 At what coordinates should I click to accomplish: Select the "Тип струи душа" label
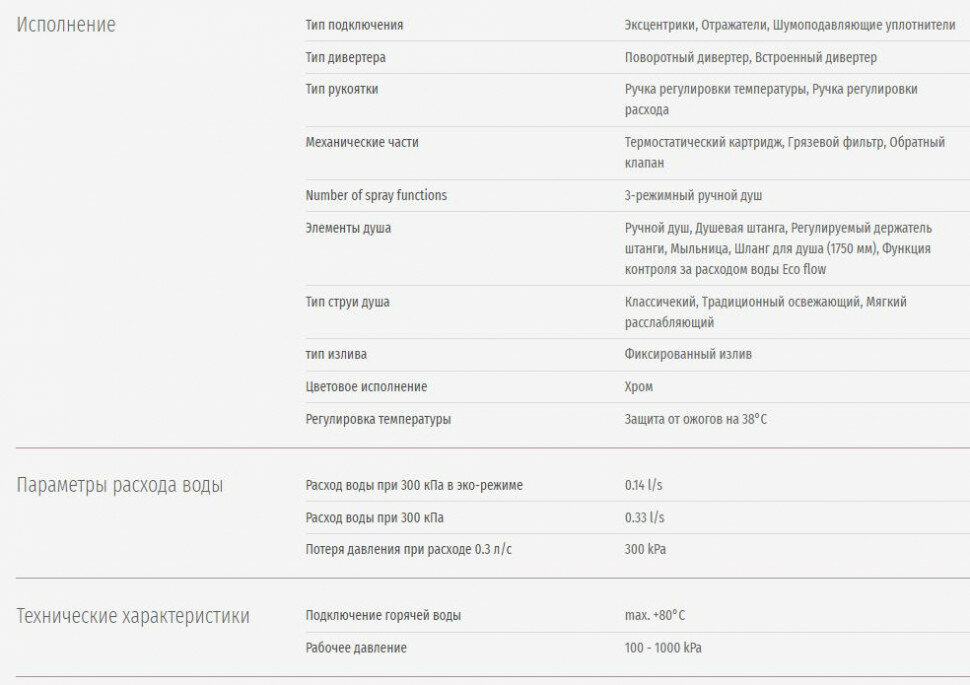click(x=347, y=302)
